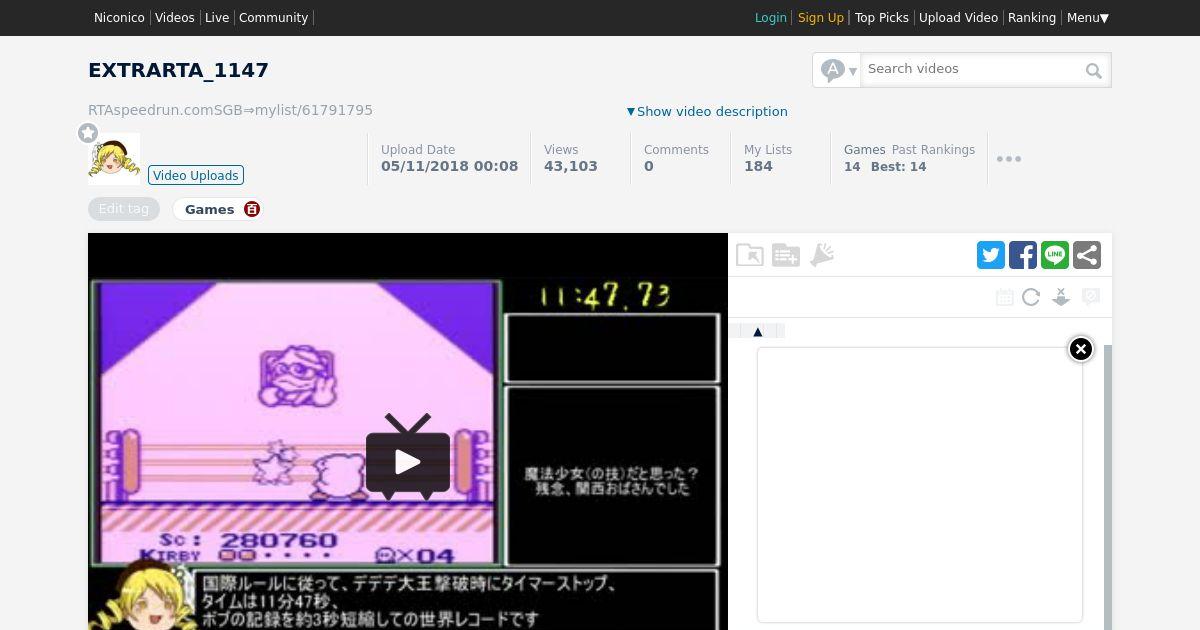This screenshot has height=630, width=1200.
Task: Open the general share icon
Action: [x=1087, y=255]
